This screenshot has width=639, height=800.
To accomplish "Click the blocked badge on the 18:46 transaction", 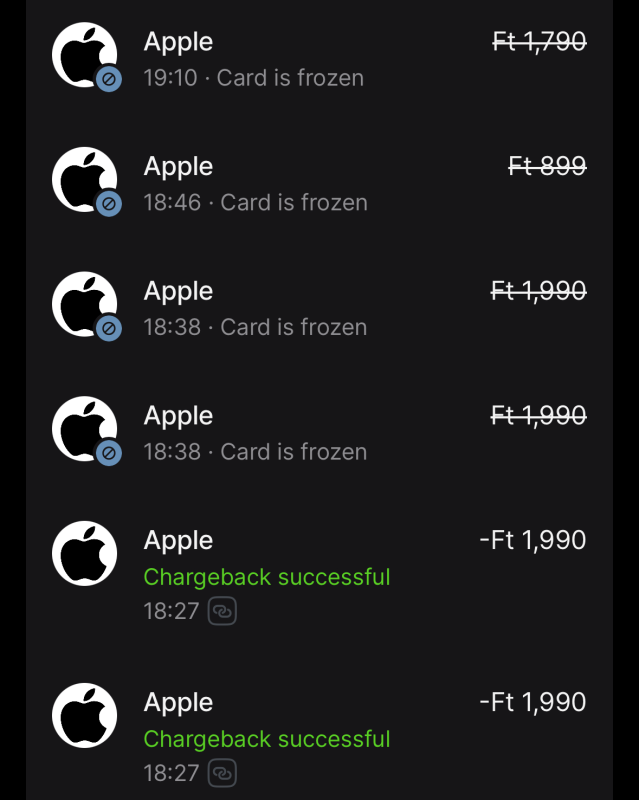I will click(x=109, y=204).
